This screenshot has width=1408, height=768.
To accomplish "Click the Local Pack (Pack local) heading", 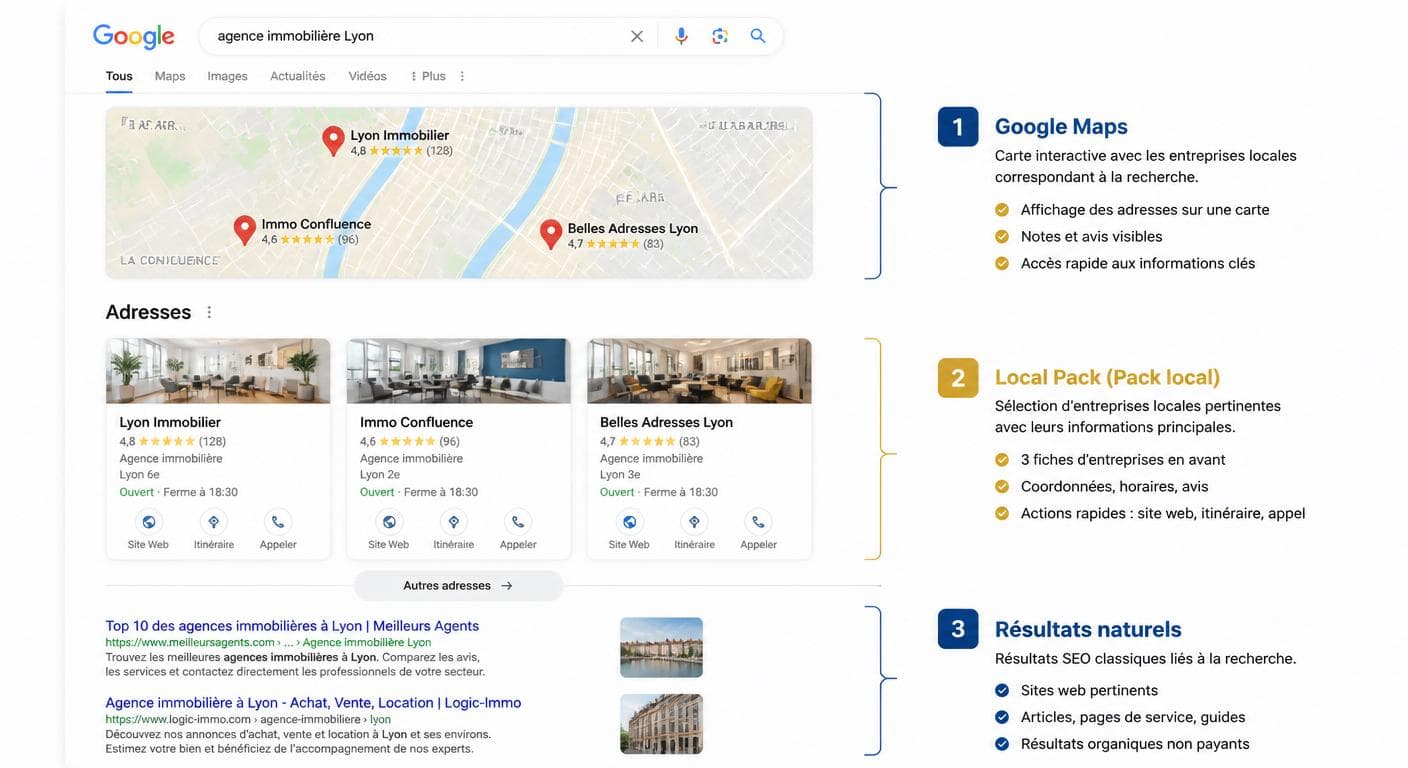I will (x=1107, y=377).
